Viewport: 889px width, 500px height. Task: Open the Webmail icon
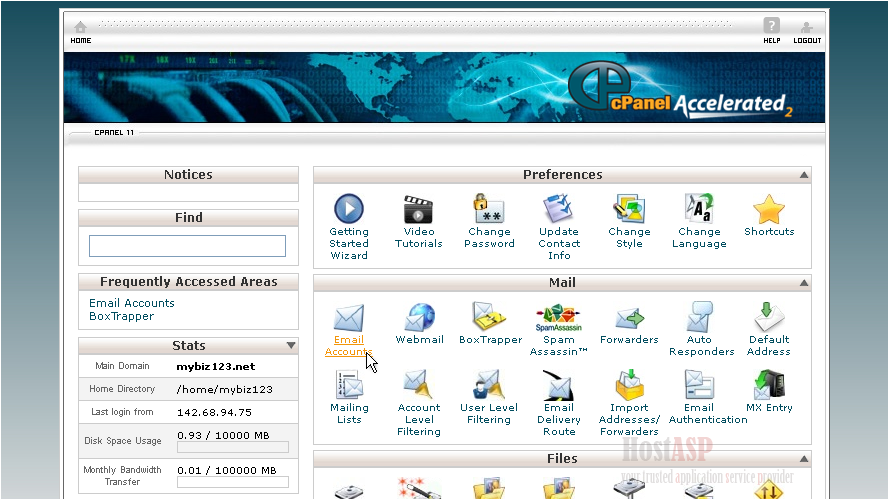coord(419,319)
